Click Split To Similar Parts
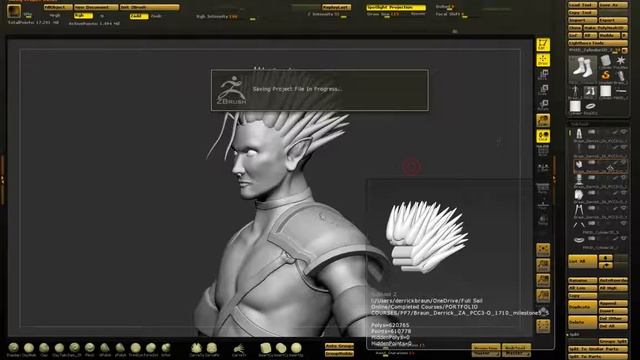 (x=598, y=349)
